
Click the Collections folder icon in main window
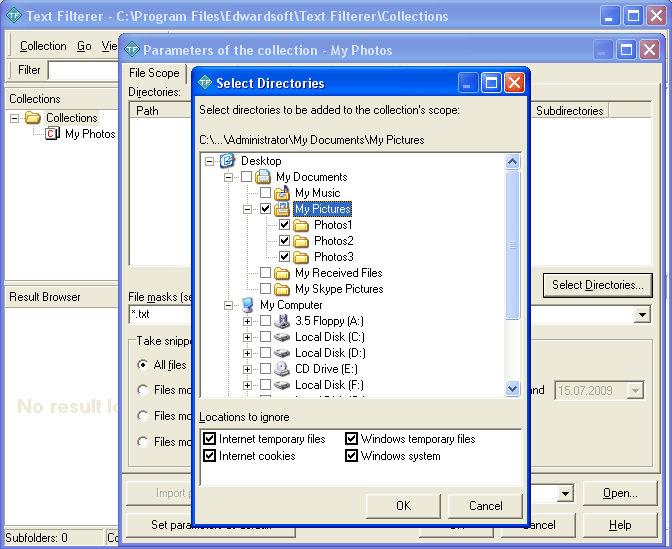point(33,117)
